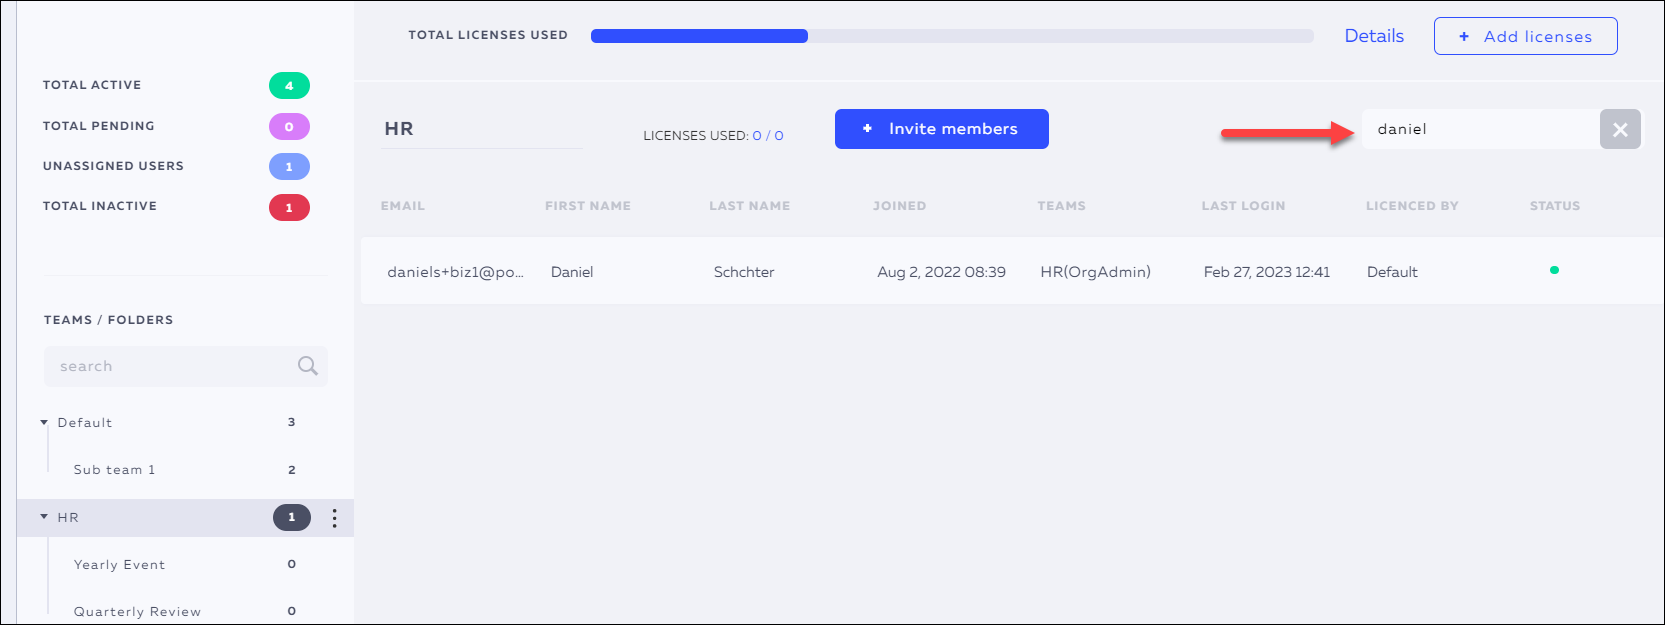Click the Aug 2, 2022 08:39 joined date
Viewport: 1665px width, 625px height.
(x=941, y=272)
